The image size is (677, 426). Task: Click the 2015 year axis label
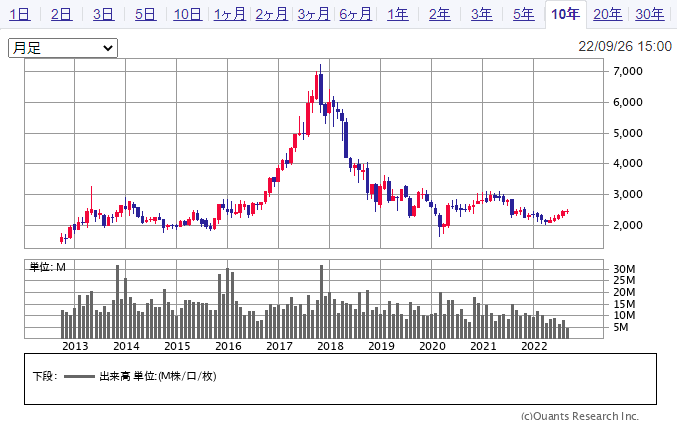tap(177, 346)
